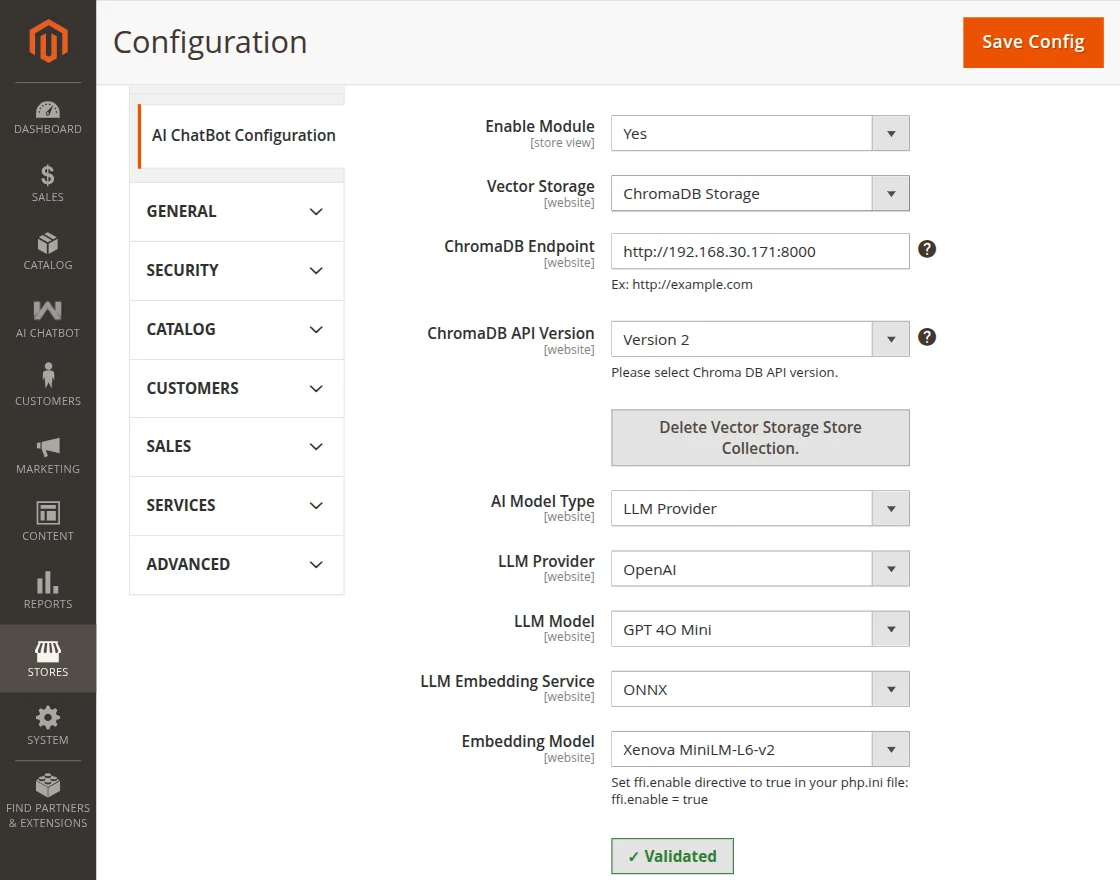Viewport: 1120px width, 880px height.
Task: Open the Marketing megaphone icon
Action: coord(48,447)
